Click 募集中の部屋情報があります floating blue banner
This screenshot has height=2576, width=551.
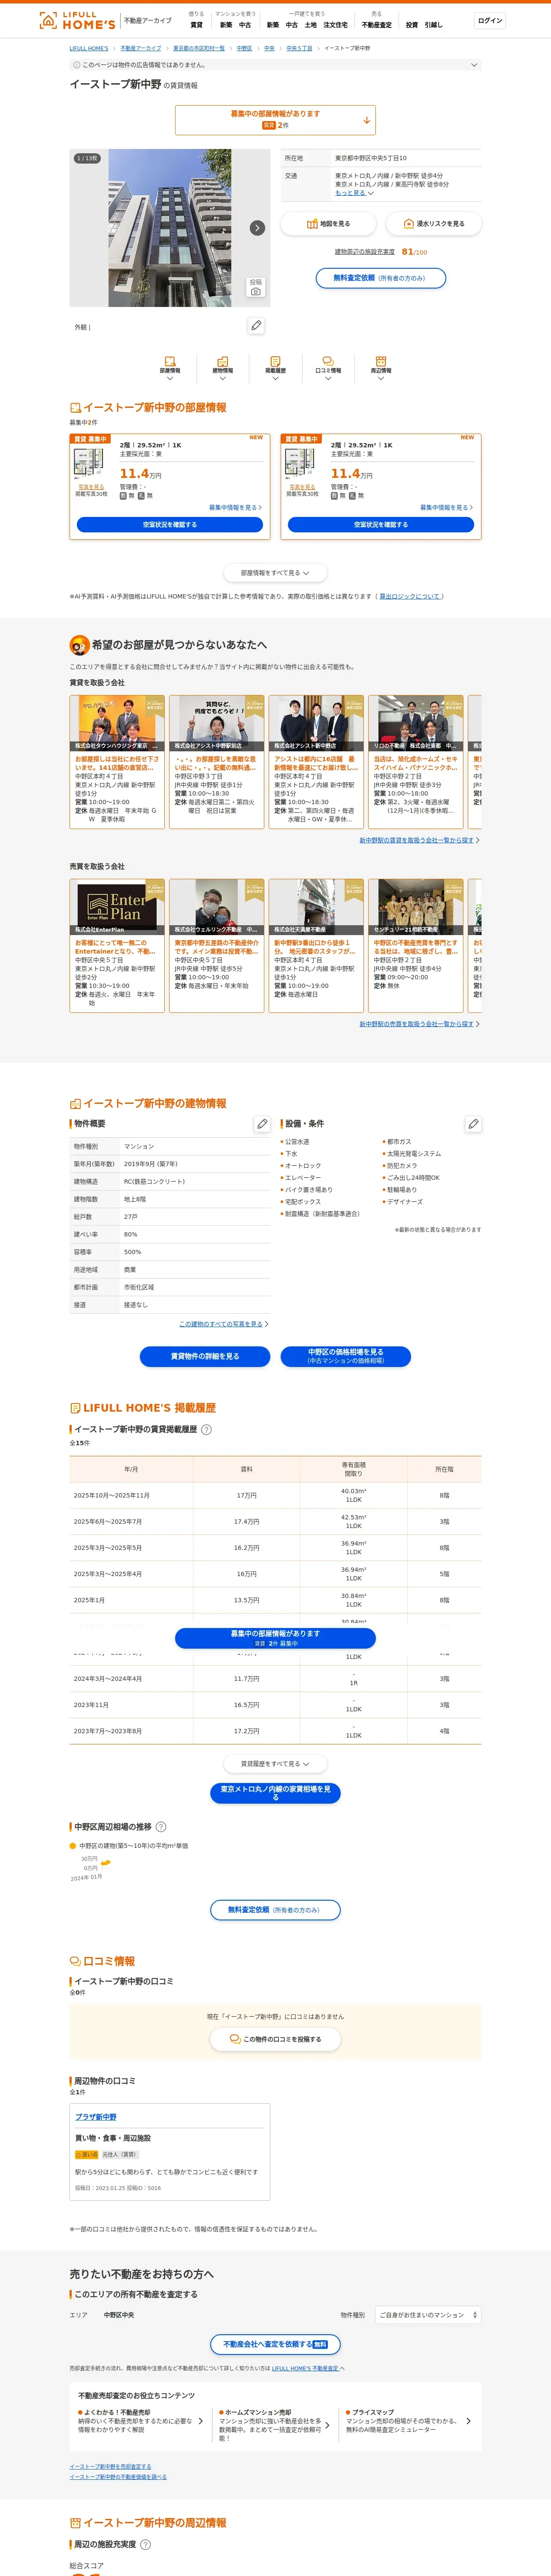click(275, 1637)
